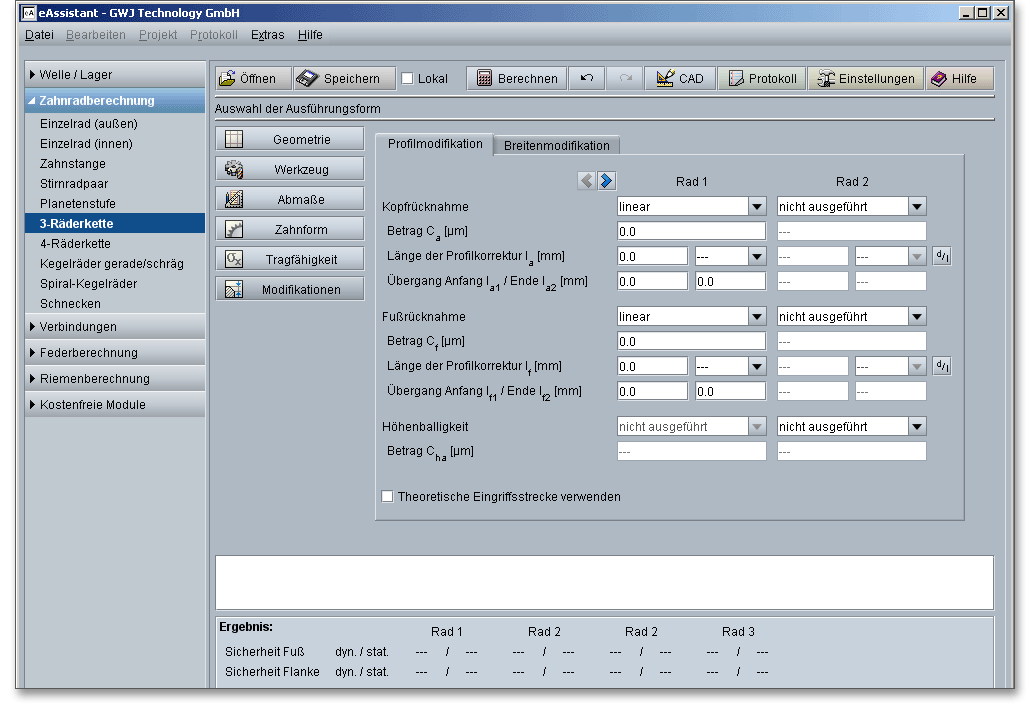The width and height of the screenshot is (1030, 704).
Task: Click the Betrag Ca input field for Rad 1
Action: pyautogui.click(x=691, y=231)
